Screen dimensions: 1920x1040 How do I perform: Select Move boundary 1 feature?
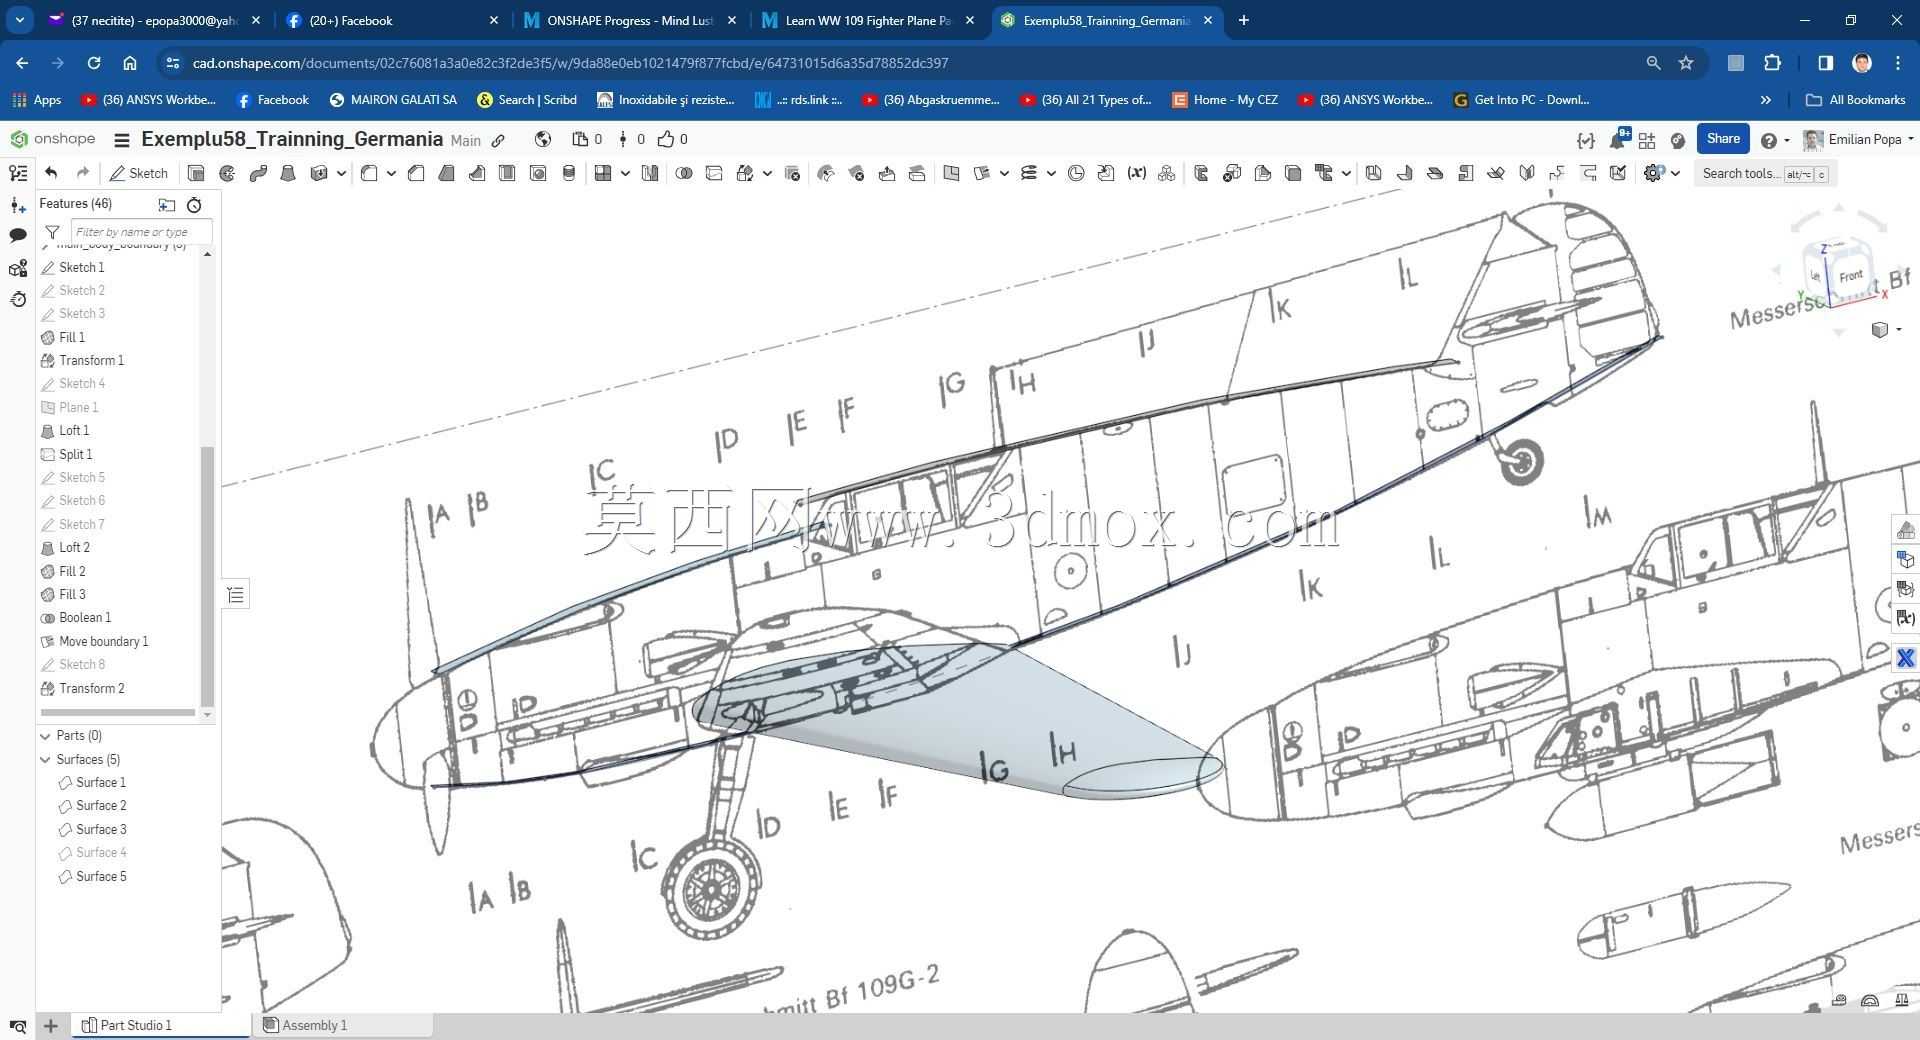(x=103, y=641)
